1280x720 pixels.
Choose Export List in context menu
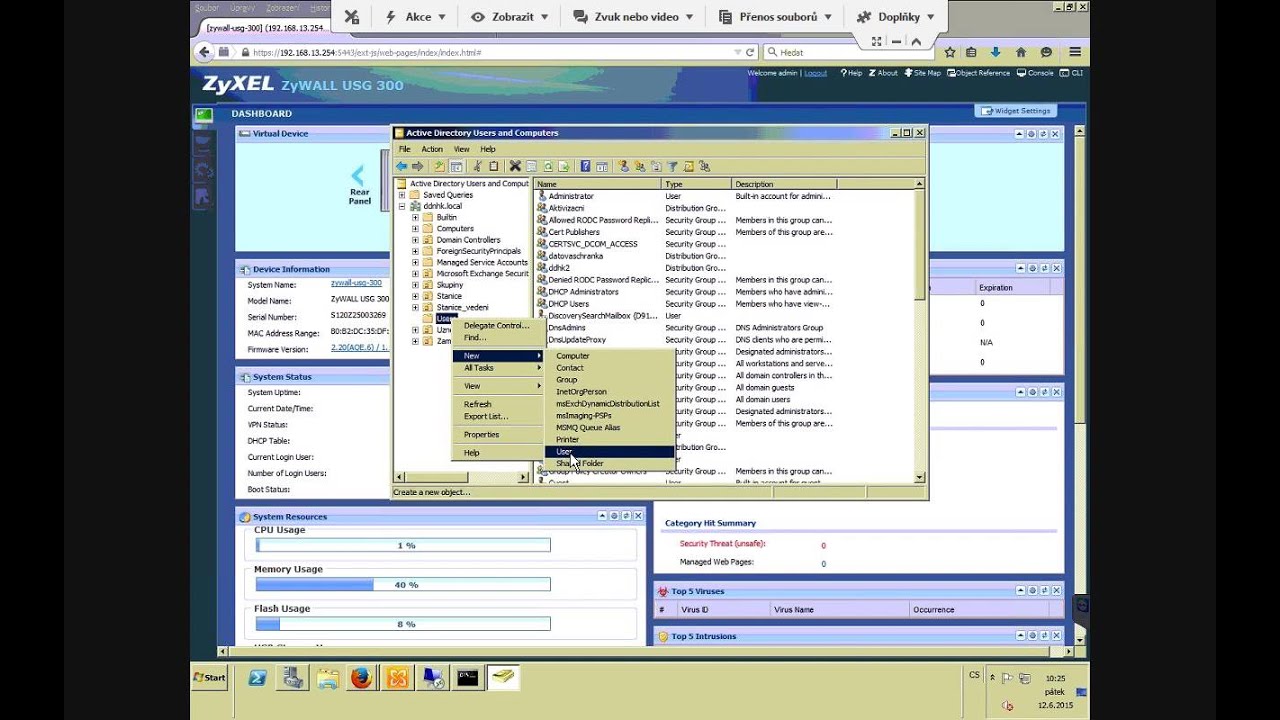tap(497, 416)
